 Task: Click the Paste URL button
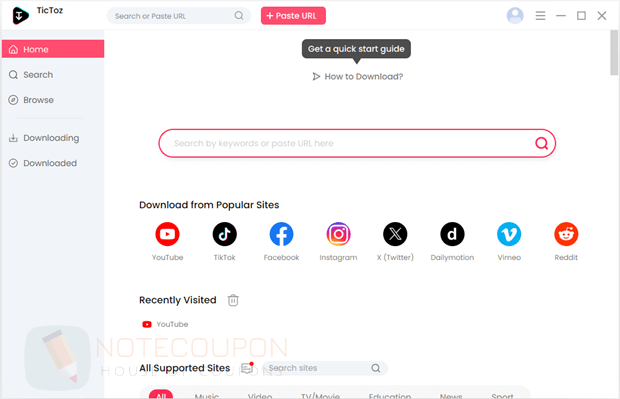click(x=293, y=16)
